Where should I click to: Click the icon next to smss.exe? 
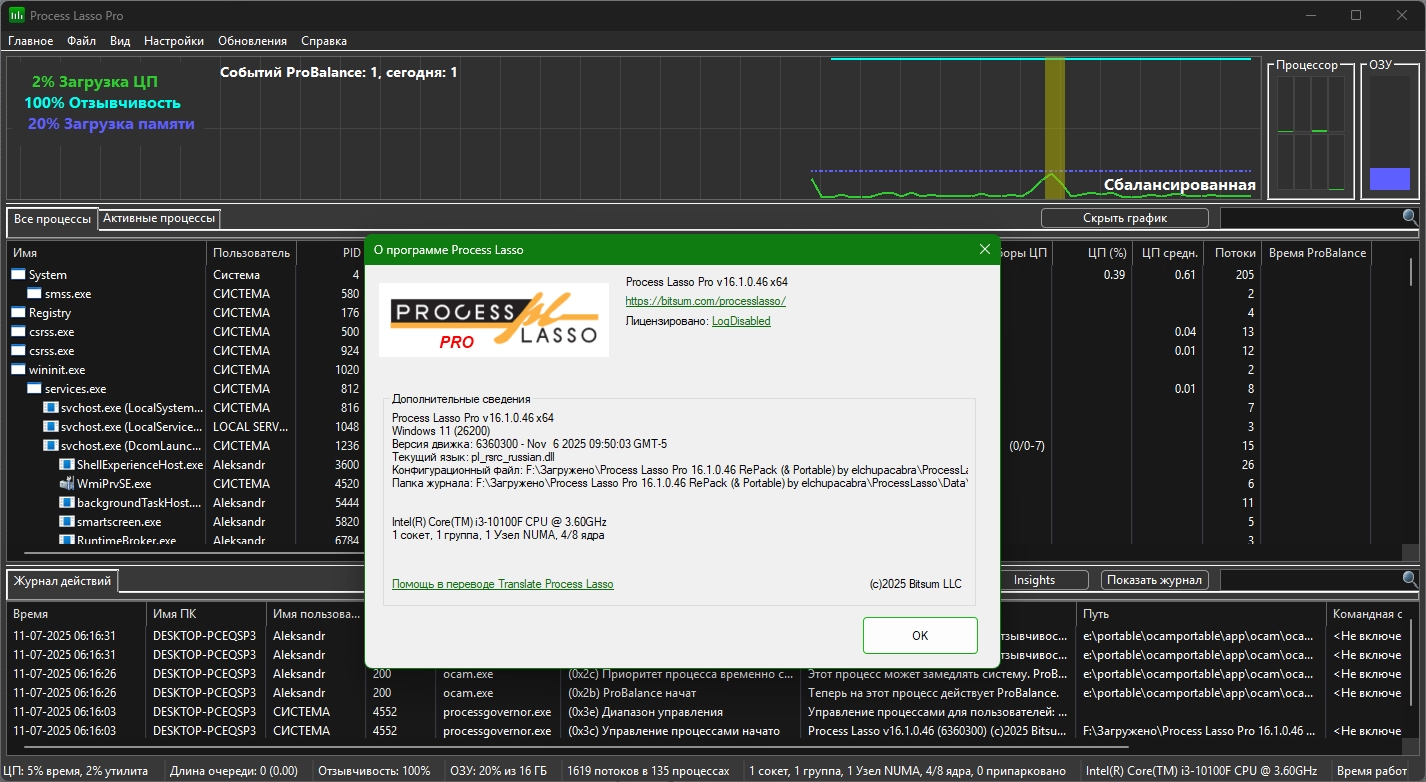[35, 294]
